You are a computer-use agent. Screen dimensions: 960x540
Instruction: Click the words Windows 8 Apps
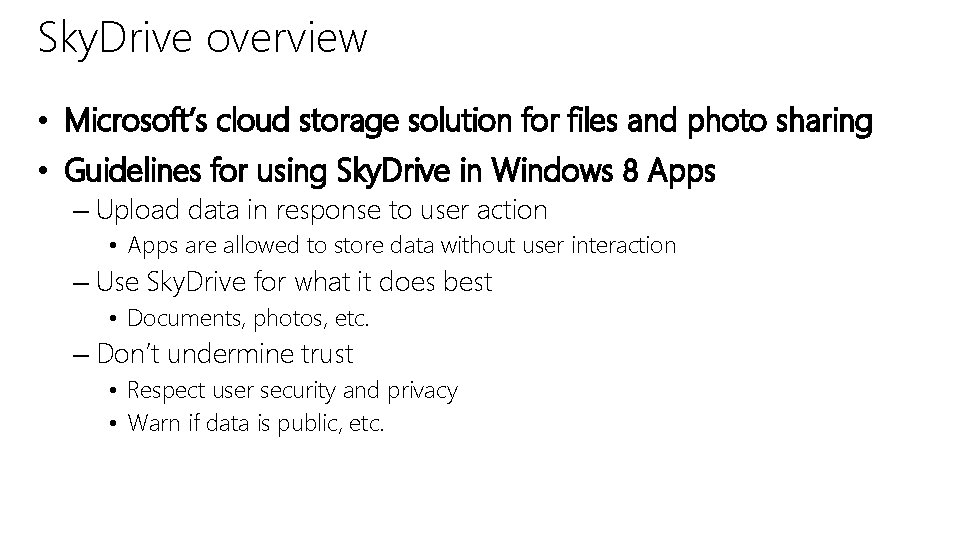(603, 171)
